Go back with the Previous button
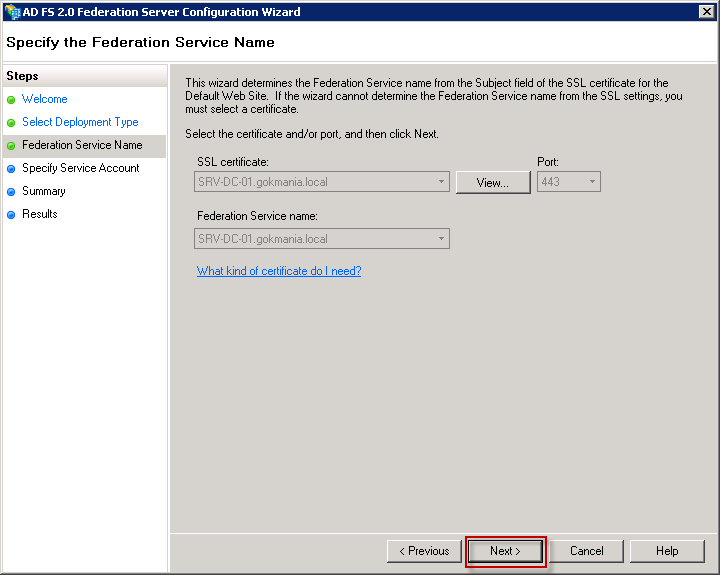720x575 pixels. [424, 551]
